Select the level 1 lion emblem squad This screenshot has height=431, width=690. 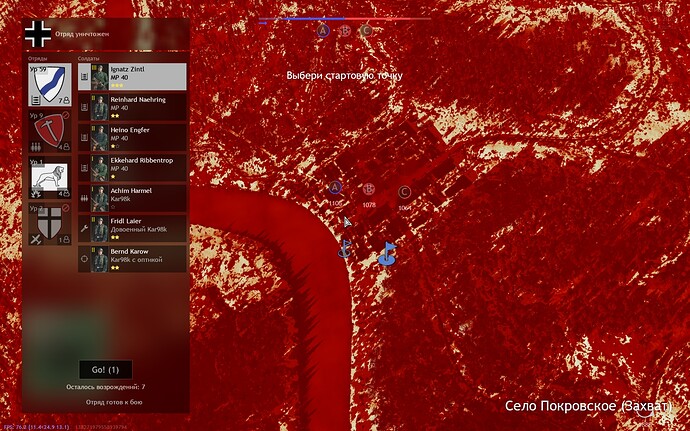click(x=50, y=177)
